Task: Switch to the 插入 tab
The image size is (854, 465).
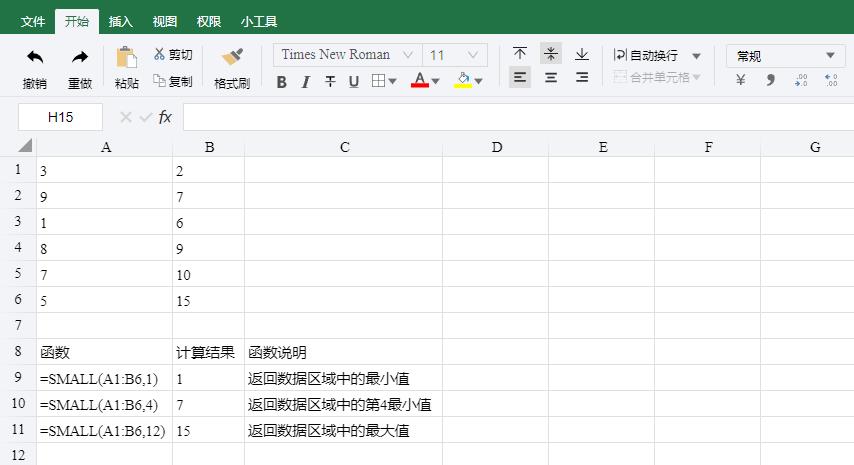Action: pos(120,21)
